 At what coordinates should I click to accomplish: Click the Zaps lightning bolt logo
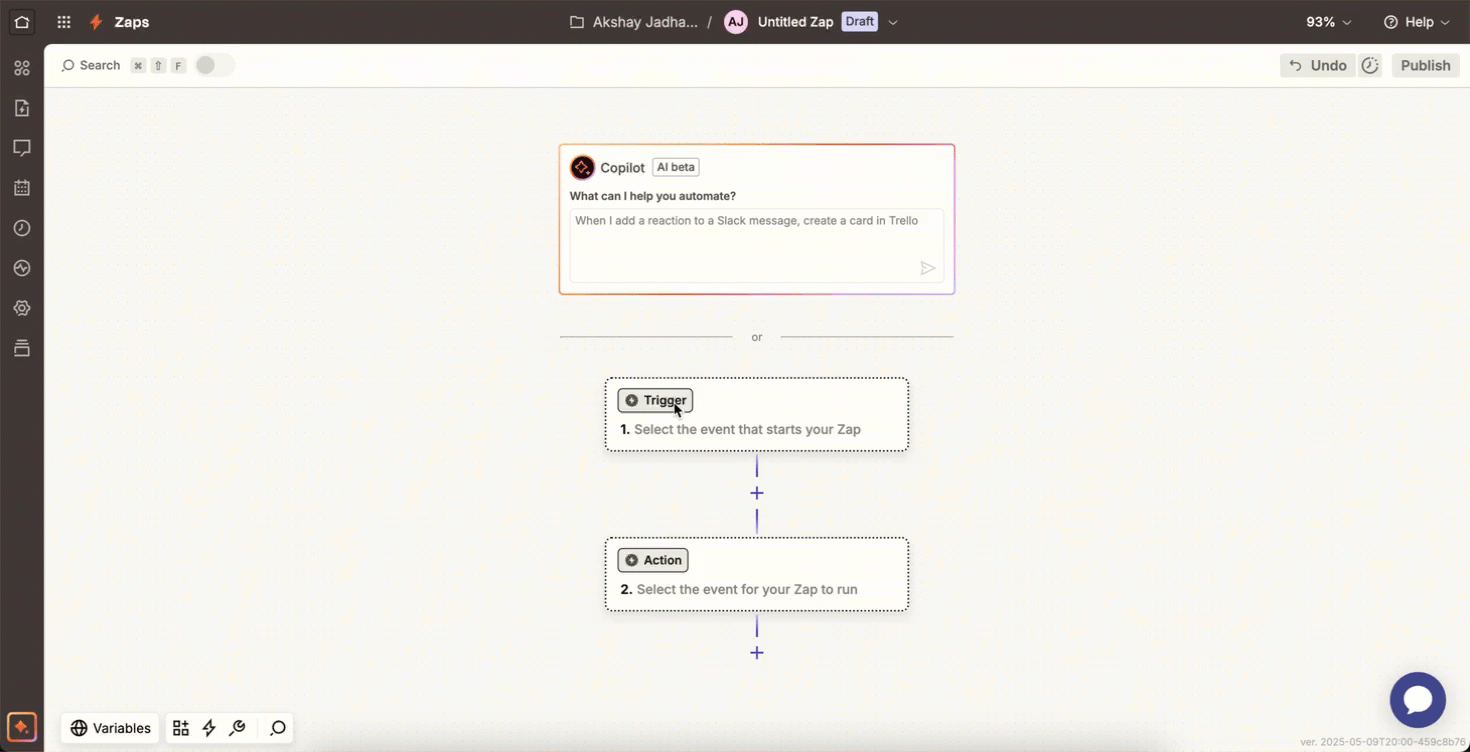click(96, 22)
